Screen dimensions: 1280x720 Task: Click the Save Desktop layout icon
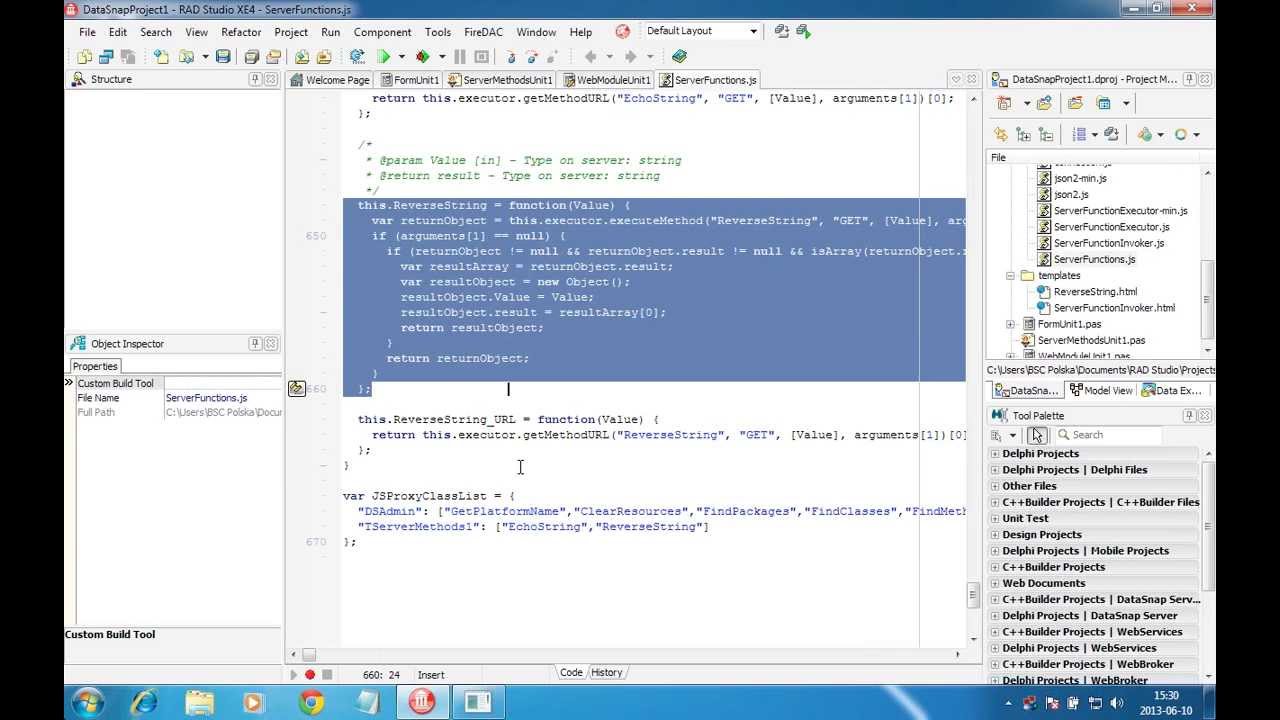click(x=782, y=31)
